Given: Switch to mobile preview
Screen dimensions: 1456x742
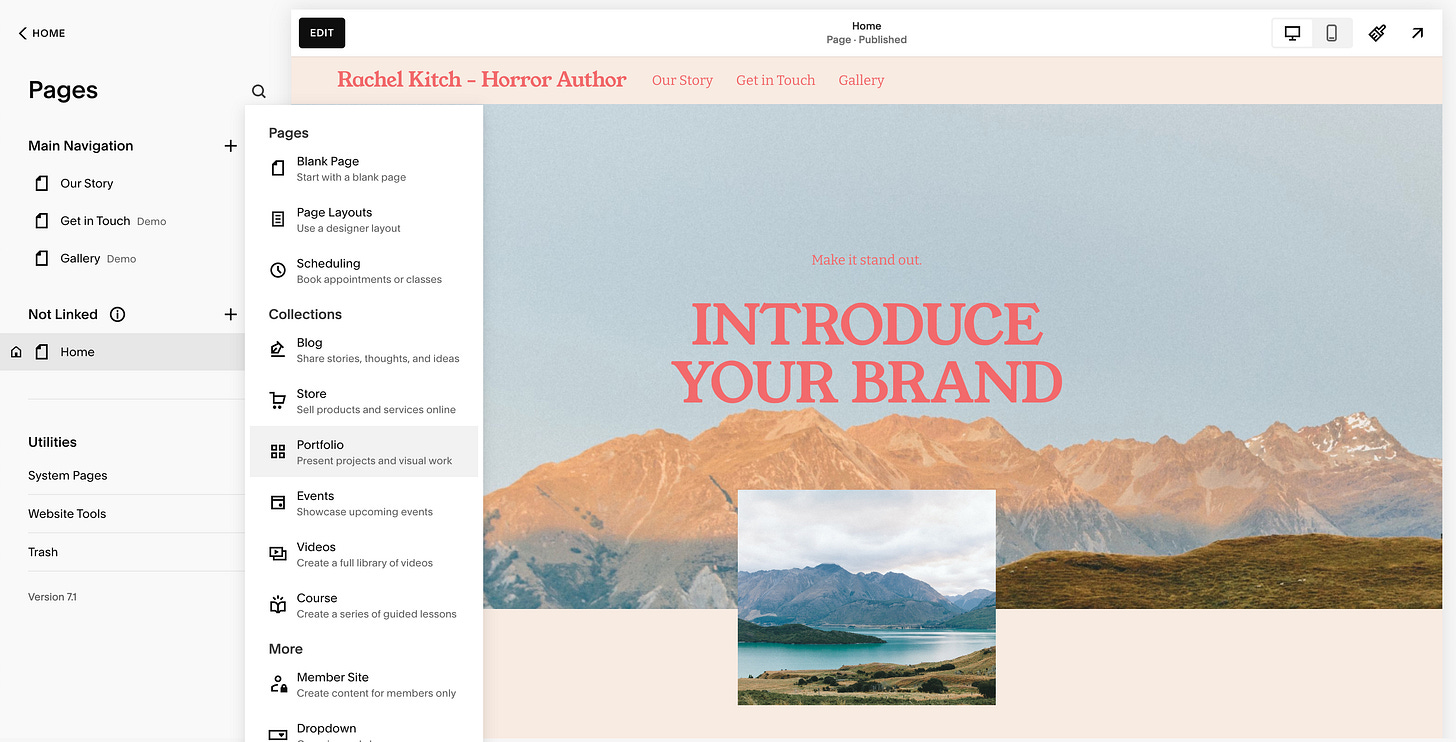Looking at the screenshot, I should pyautogui.click(x=1332, y=33).
